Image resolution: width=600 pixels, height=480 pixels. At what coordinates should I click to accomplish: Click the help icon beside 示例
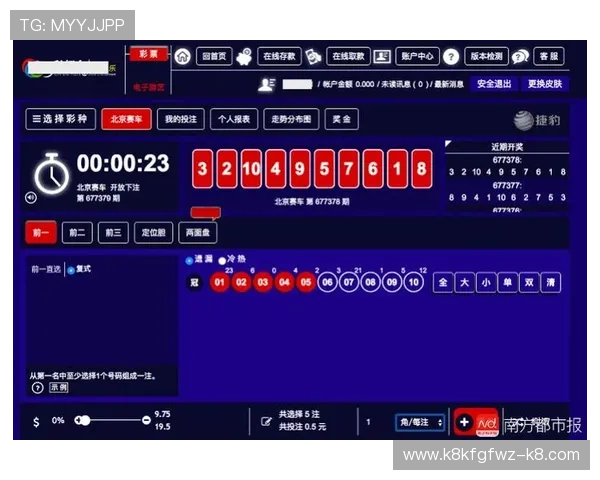pos(37,387)
